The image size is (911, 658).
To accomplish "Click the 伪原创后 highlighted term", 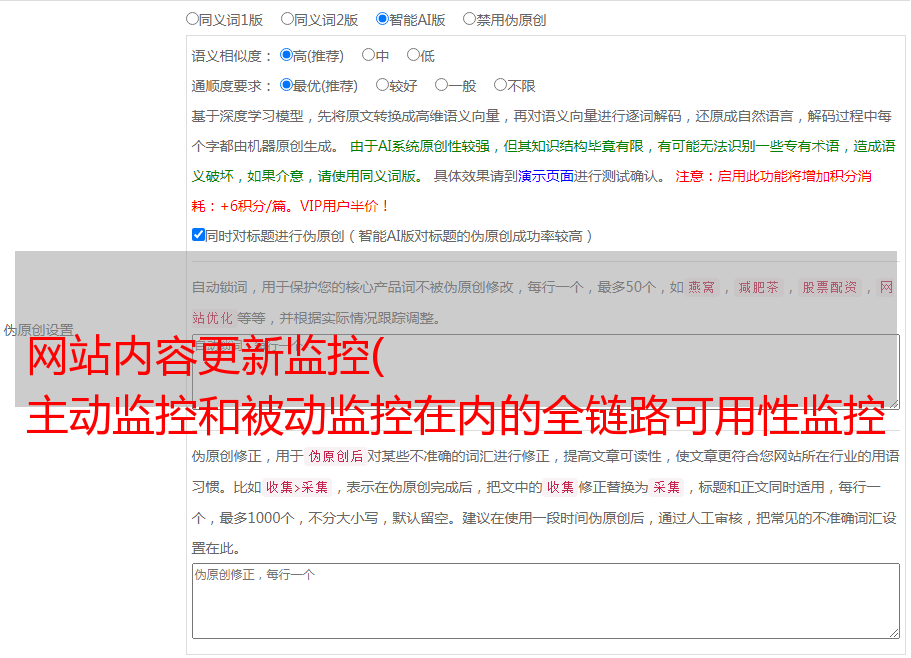I will (x=336, y=457).
